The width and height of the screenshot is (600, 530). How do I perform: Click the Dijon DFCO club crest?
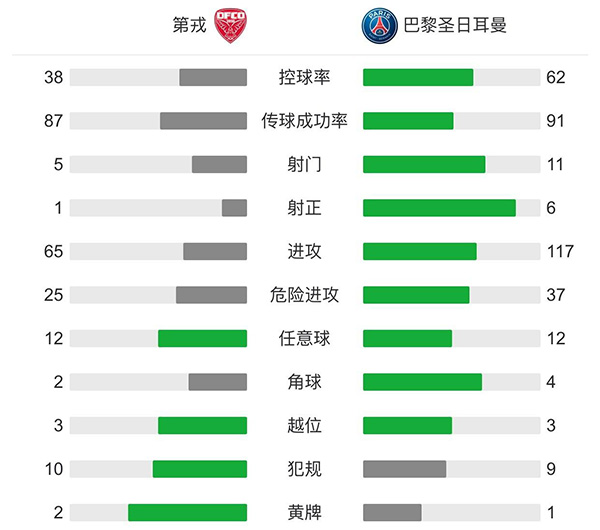pos(230,25)
